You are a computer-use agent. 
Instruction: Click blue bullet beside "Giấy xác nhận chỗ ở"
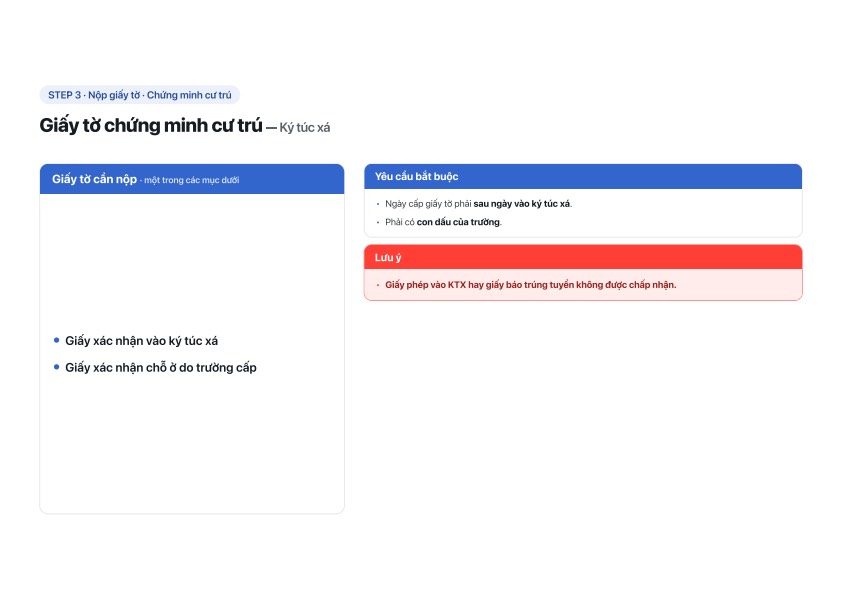click(x=56, y=367)
